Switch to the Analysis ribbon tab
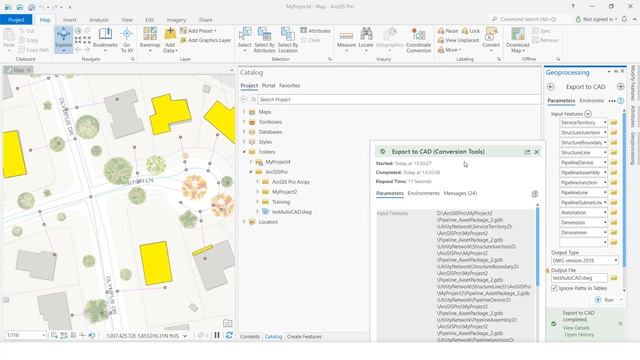Image resolution: width=640 pixels, height=360 pixels. pos(98,20)
